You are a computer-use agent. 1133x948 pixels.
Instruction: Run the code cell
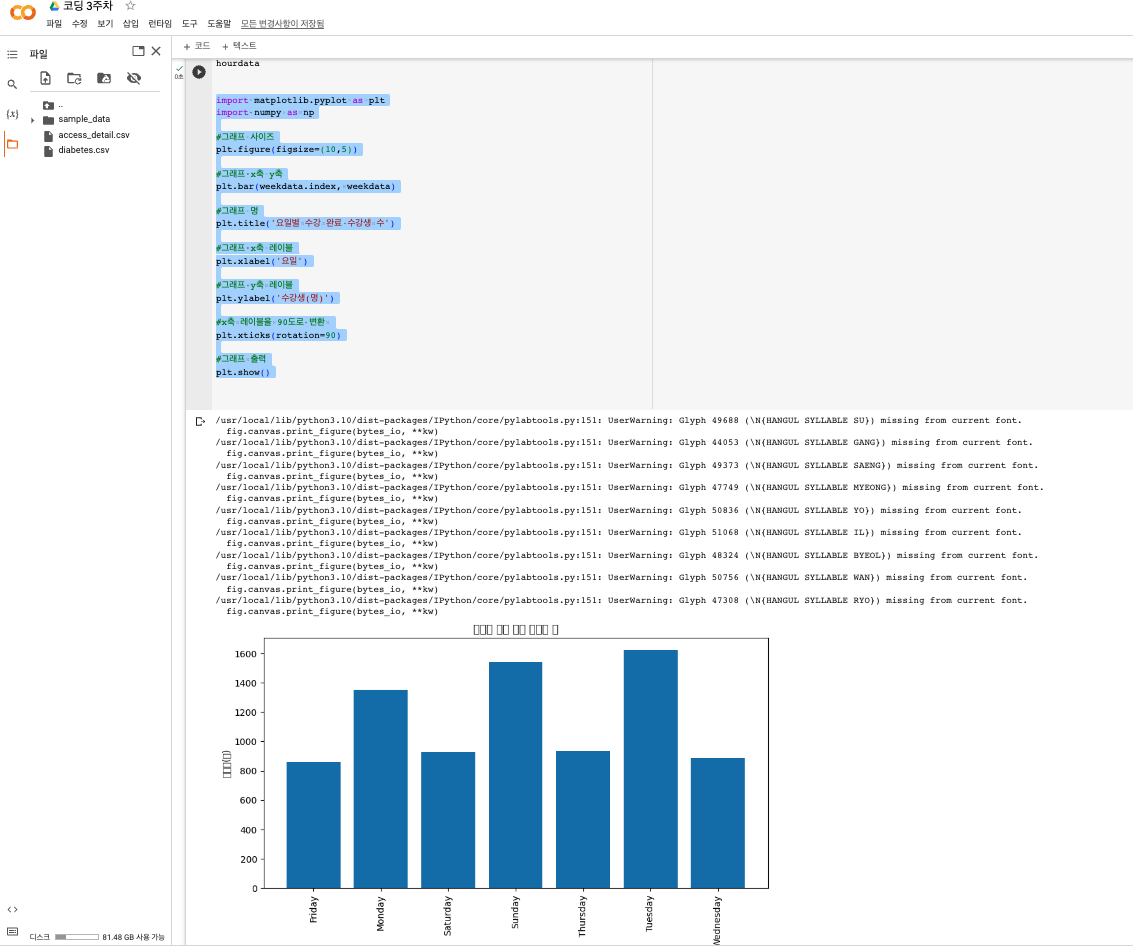[x=199, y=72]
